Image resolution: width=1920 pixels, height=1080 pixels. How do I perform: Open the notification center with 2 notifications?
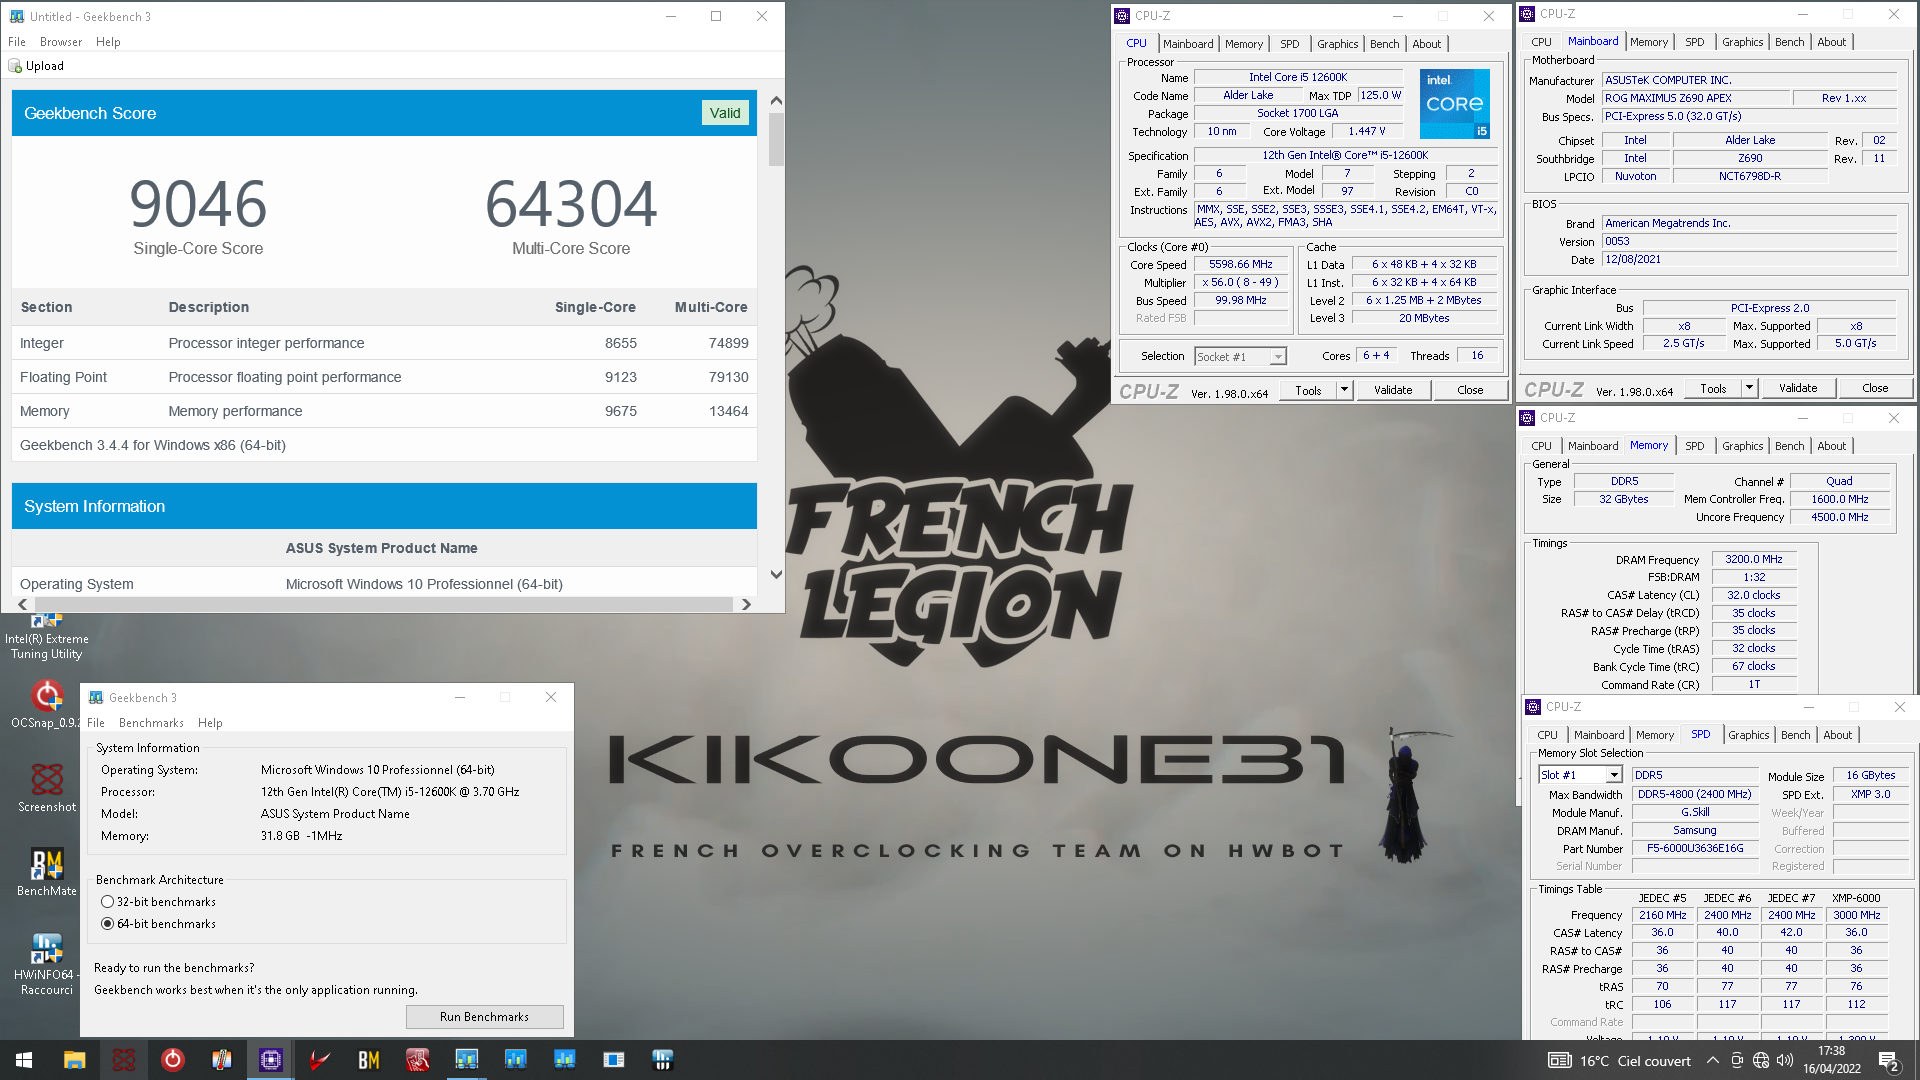(1889, 1061)
